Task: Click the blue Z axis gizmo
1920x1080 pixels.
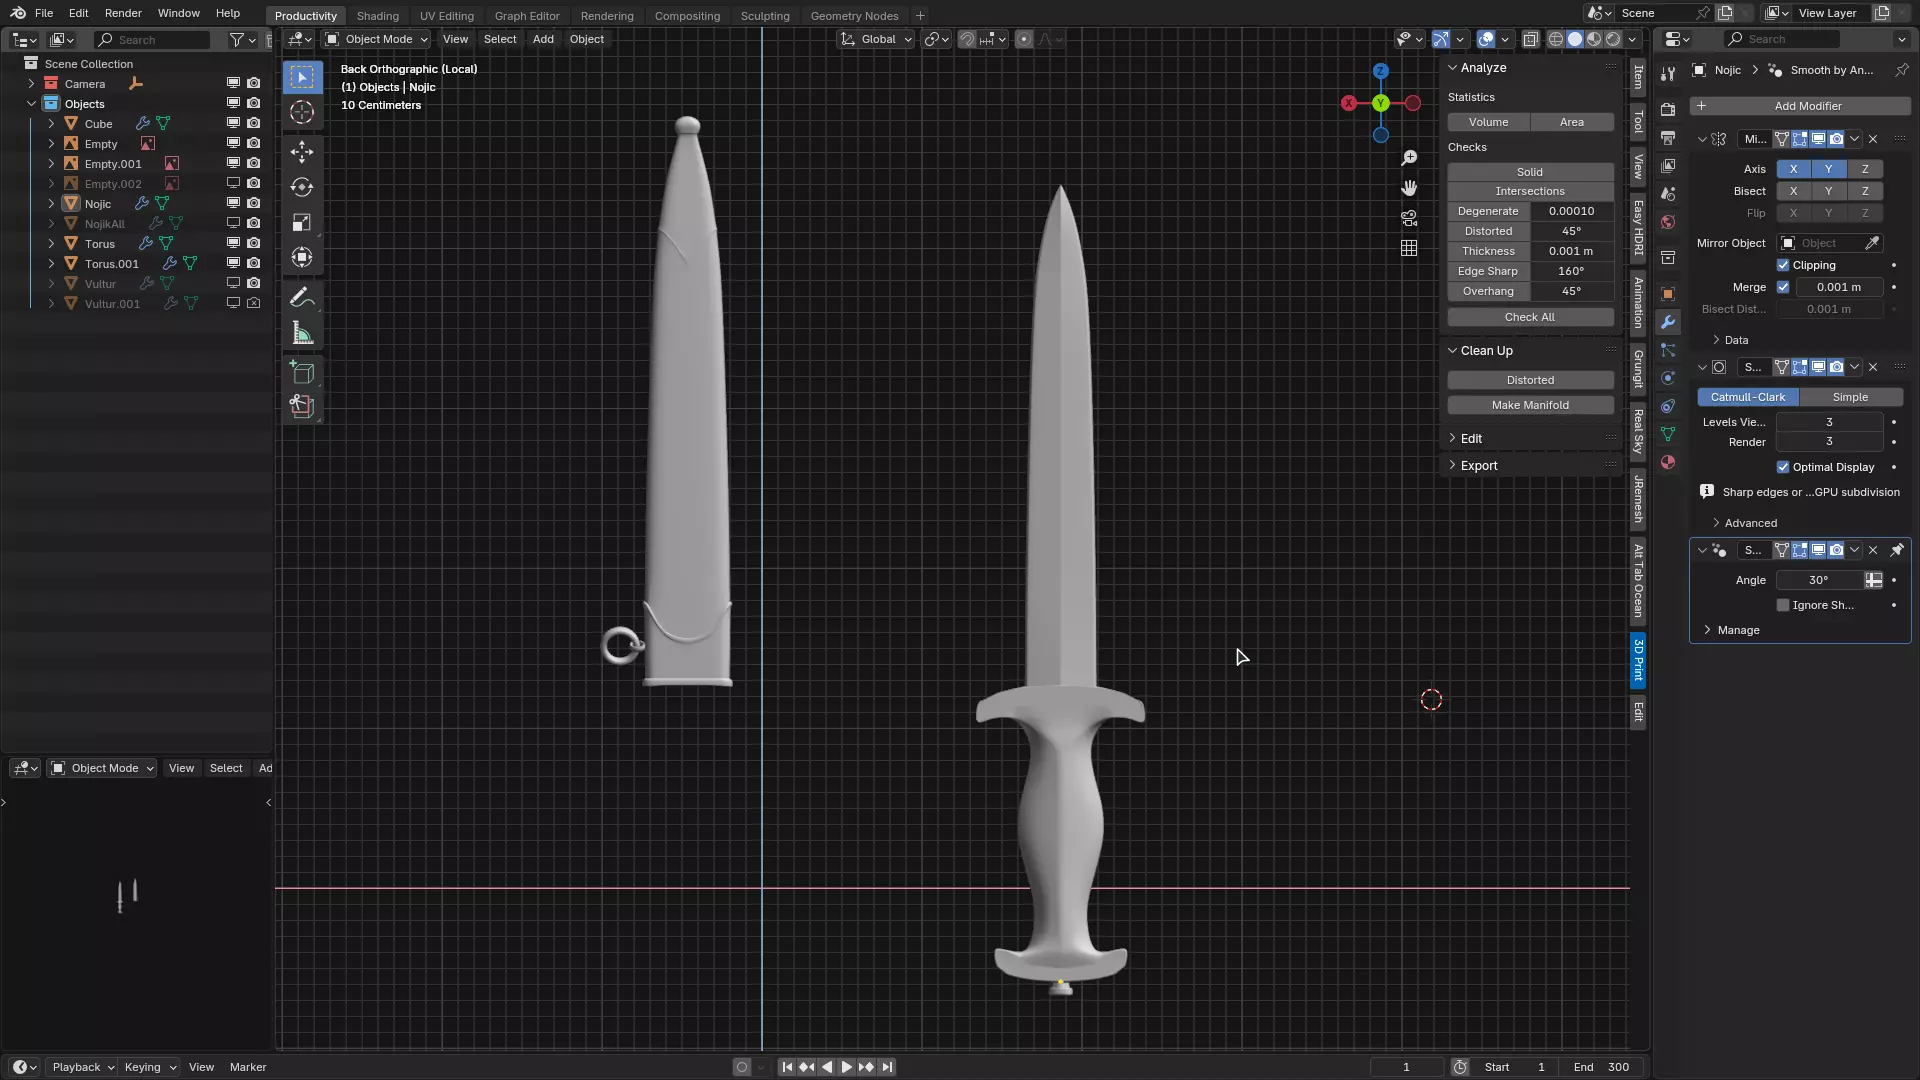Action: pos(1381,71)
